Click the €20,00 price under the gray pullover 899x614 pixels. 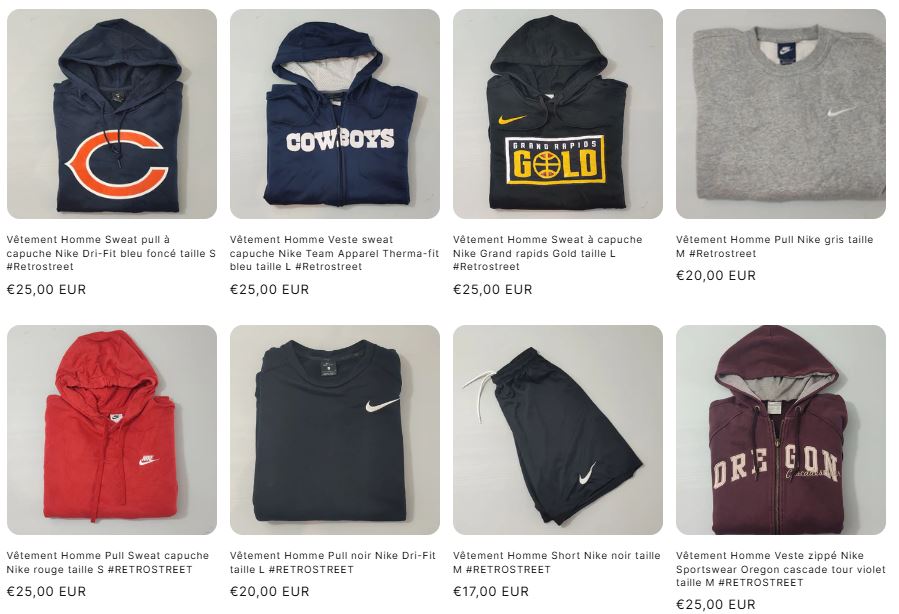[716, 276]
